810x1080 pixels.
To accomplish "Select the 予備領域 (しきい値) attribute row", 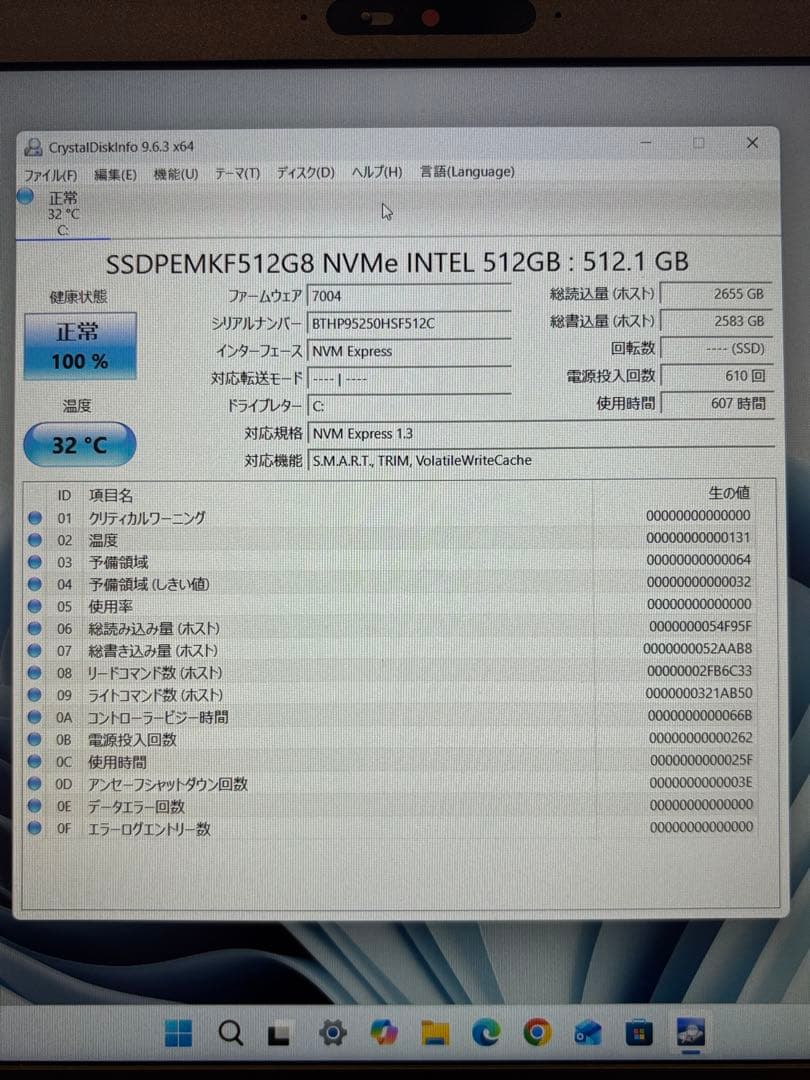I will point(391,583).
